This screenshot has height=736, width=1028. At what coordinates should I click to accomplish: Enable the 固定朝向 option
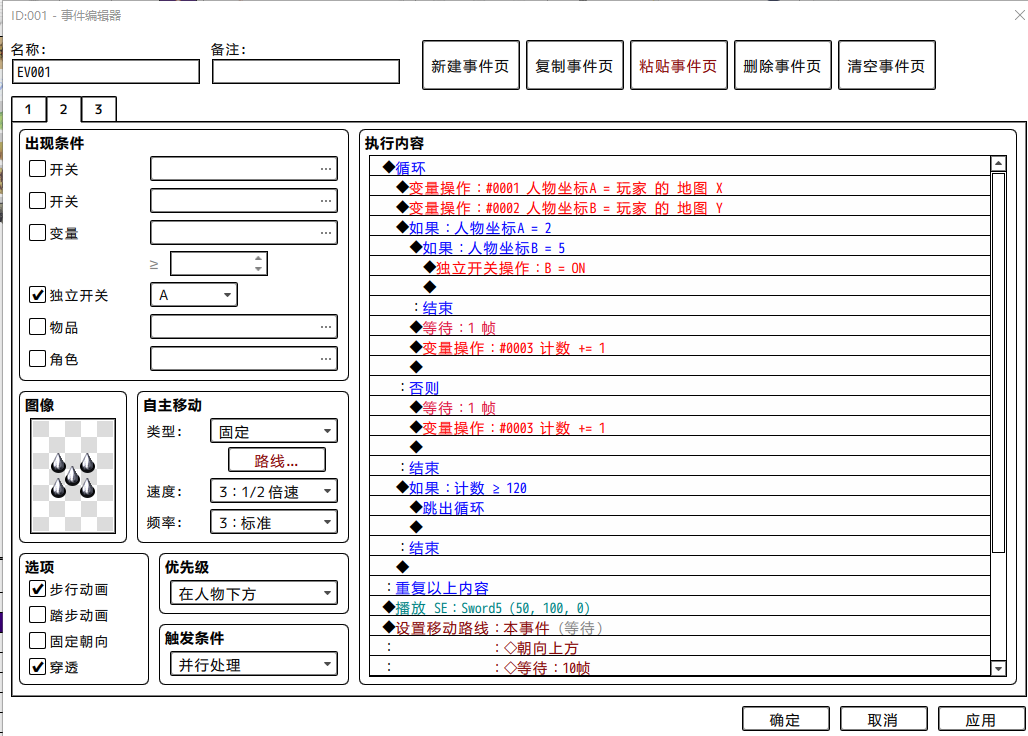click(x=37, y=641)
